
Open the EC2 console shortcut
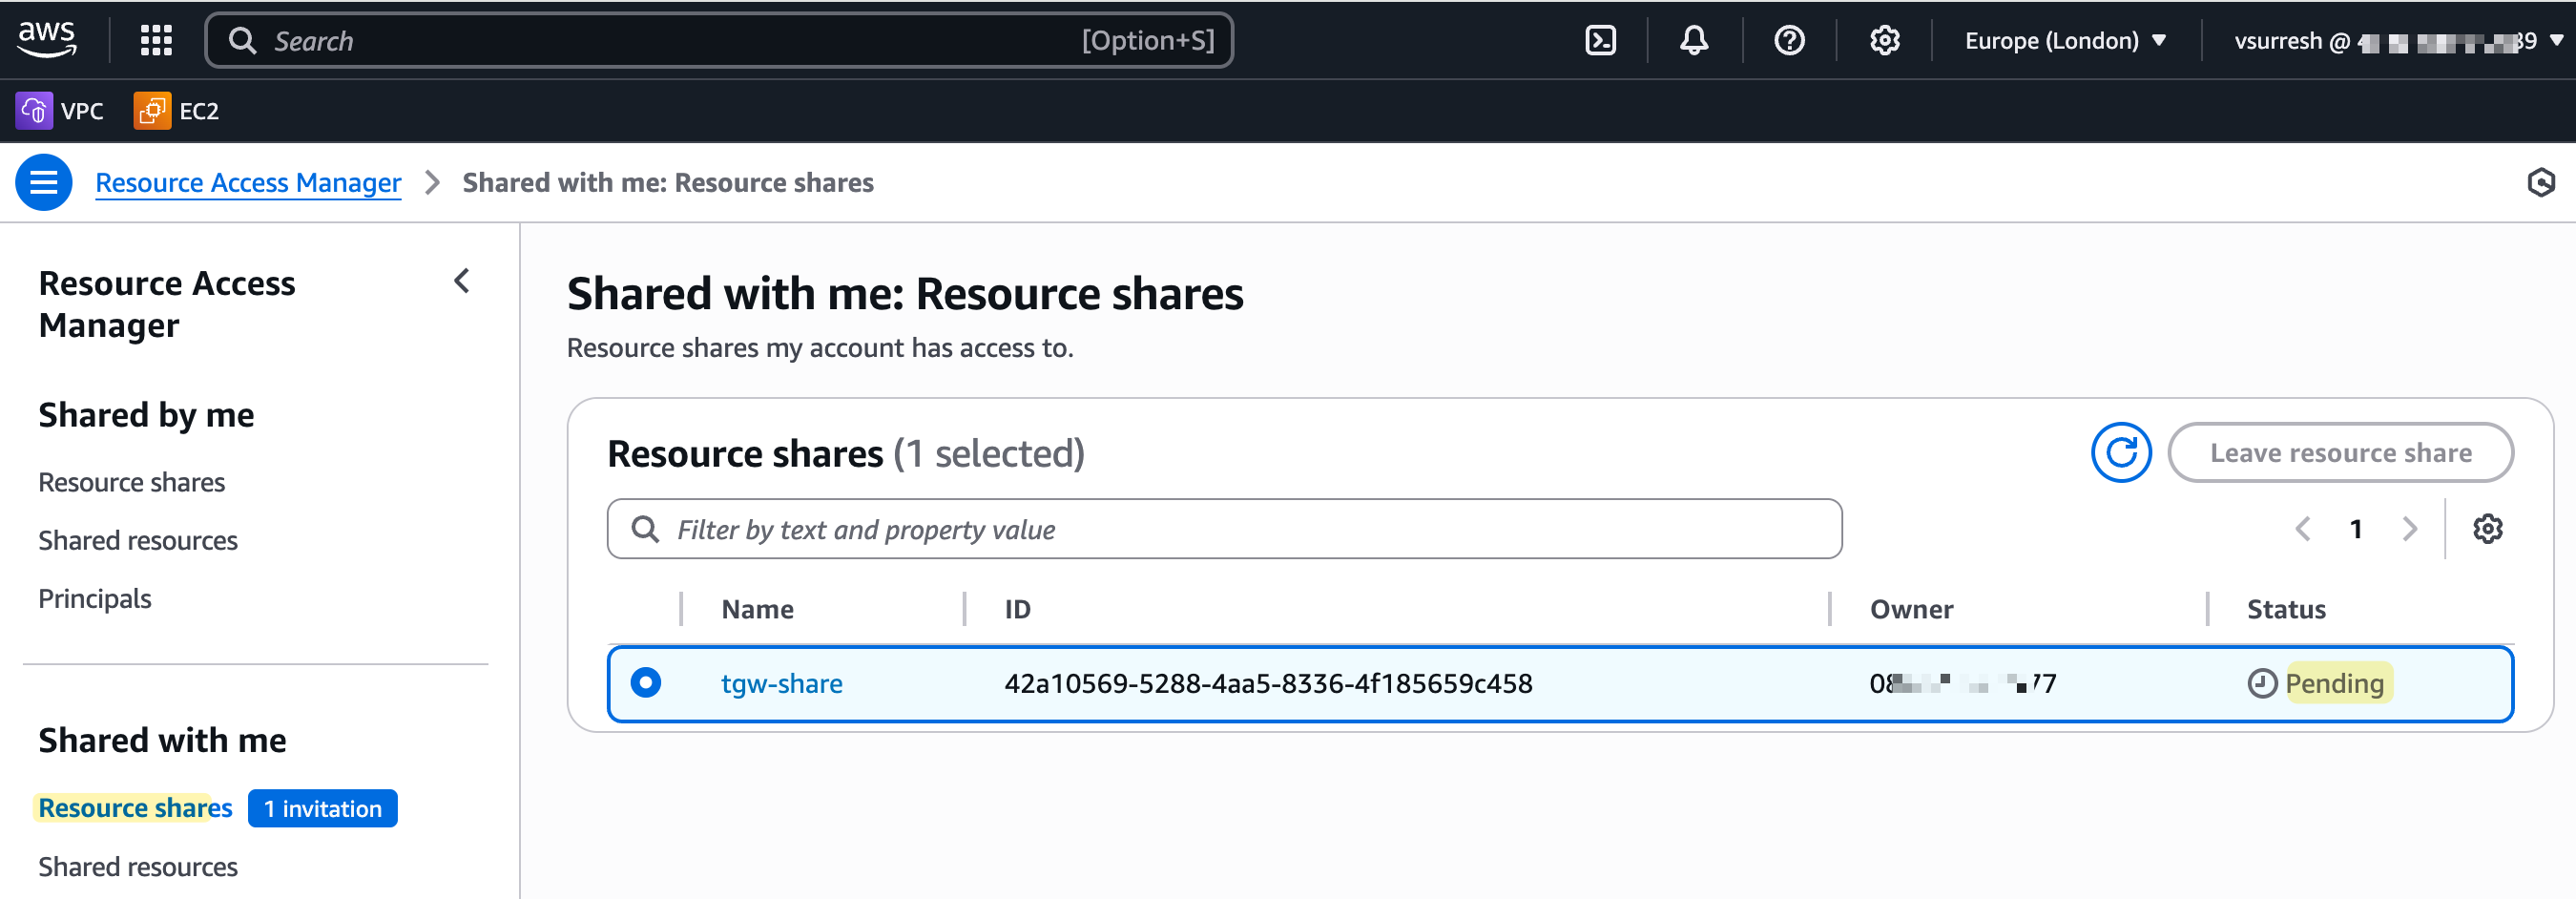(x=176, y=111)
